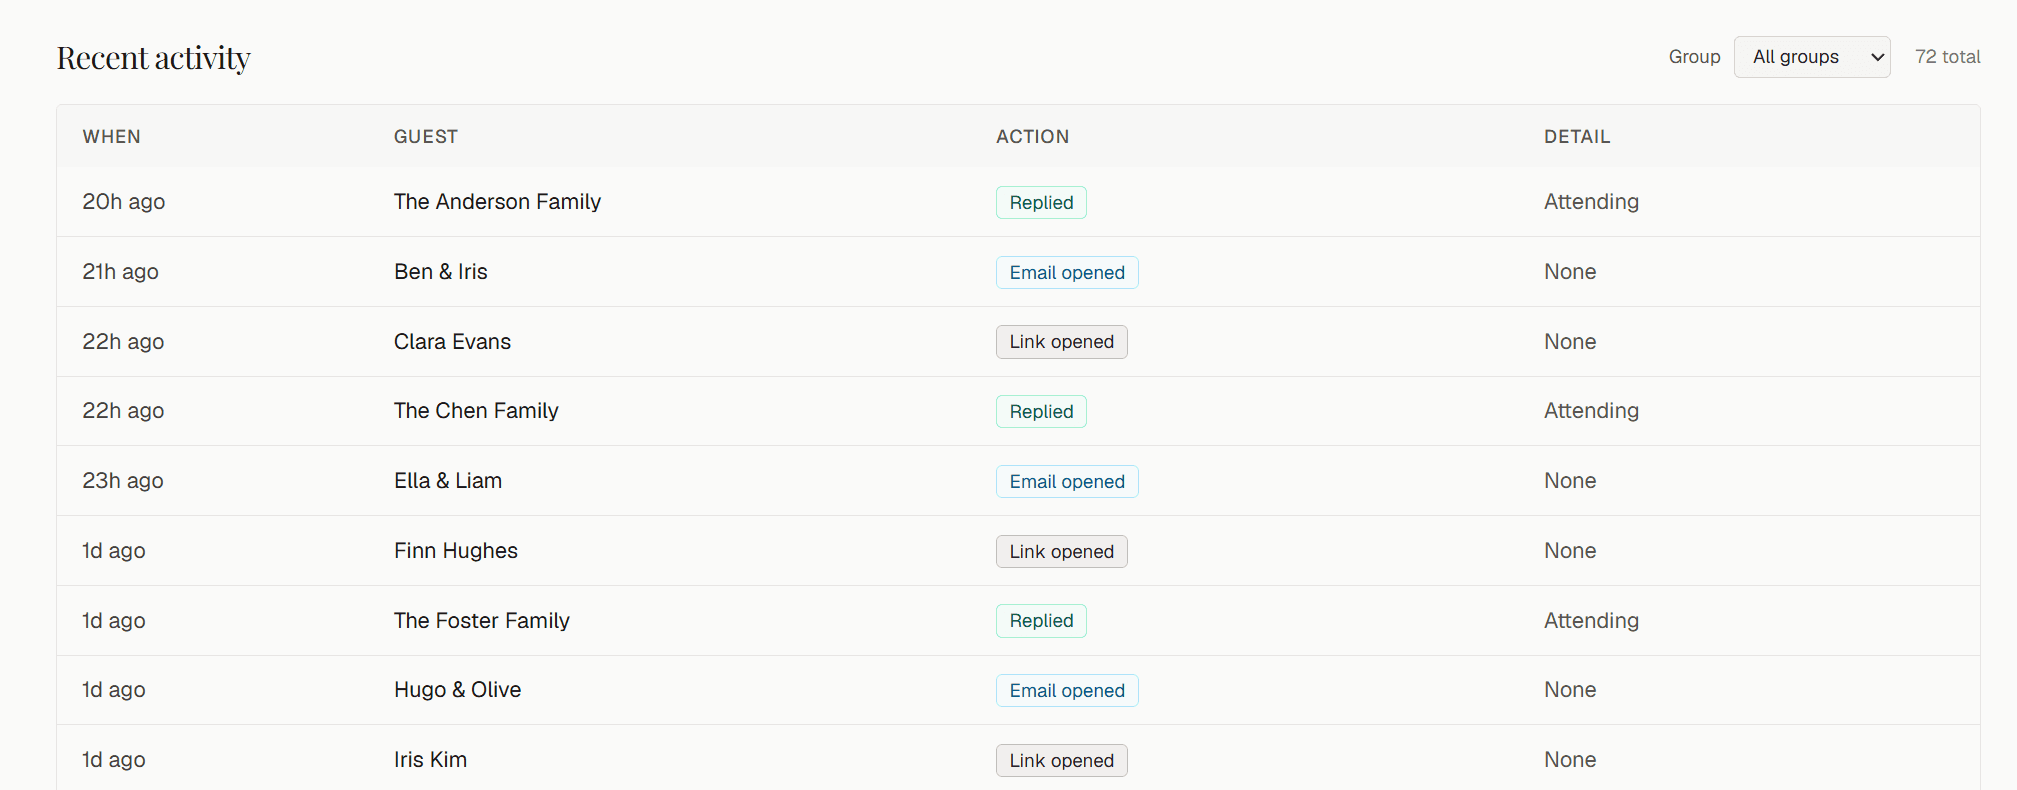Click the 21h ago timestamp
Screen dimensions: 2017x790
pos(120,272)
